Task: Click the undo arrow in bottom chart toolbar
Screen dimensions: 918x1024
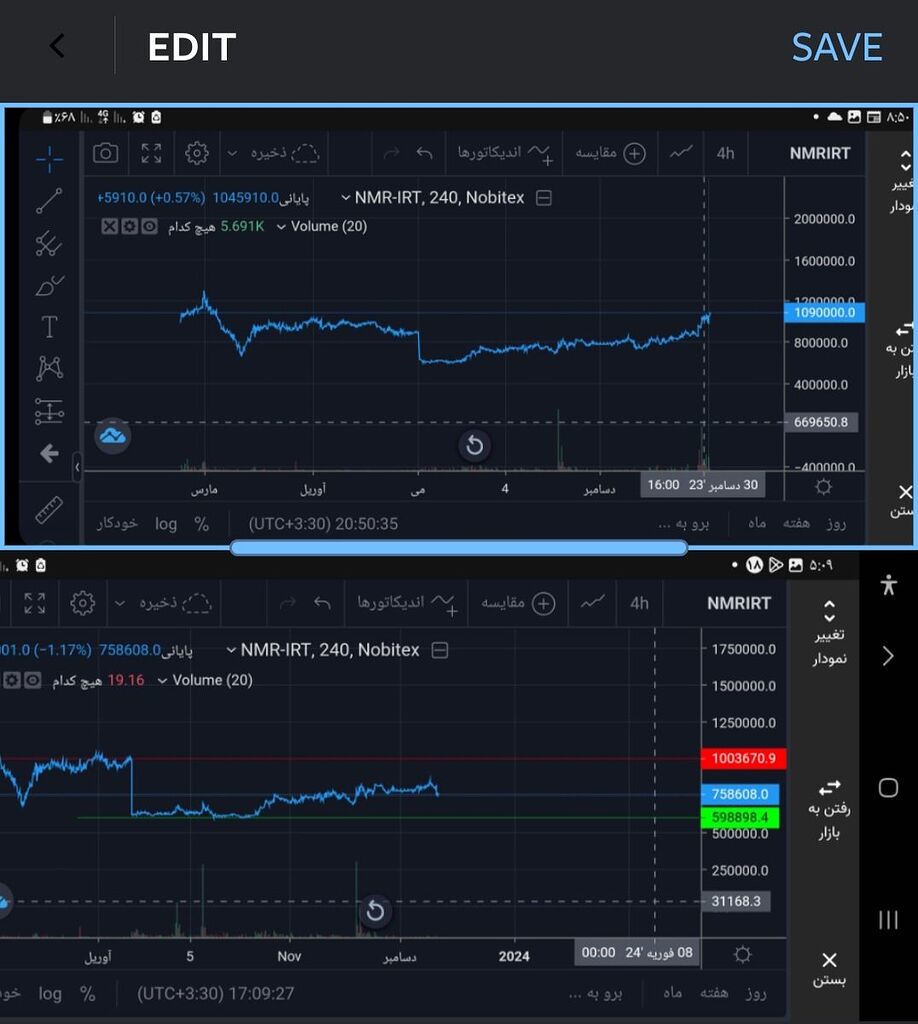Action: pyautogui.click(x=322, y=603)
